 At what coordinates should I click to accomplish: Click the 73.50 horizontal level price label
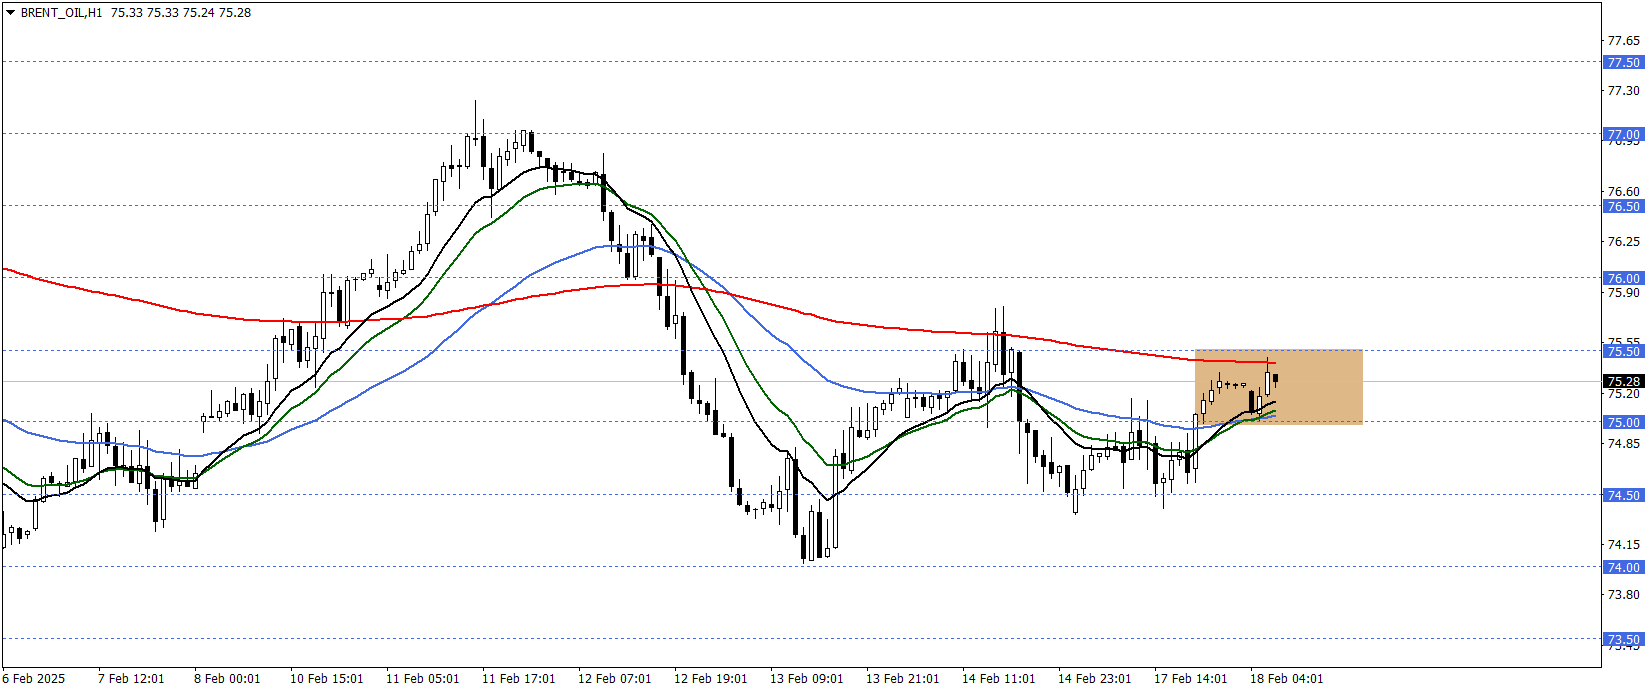point(1623,639)
